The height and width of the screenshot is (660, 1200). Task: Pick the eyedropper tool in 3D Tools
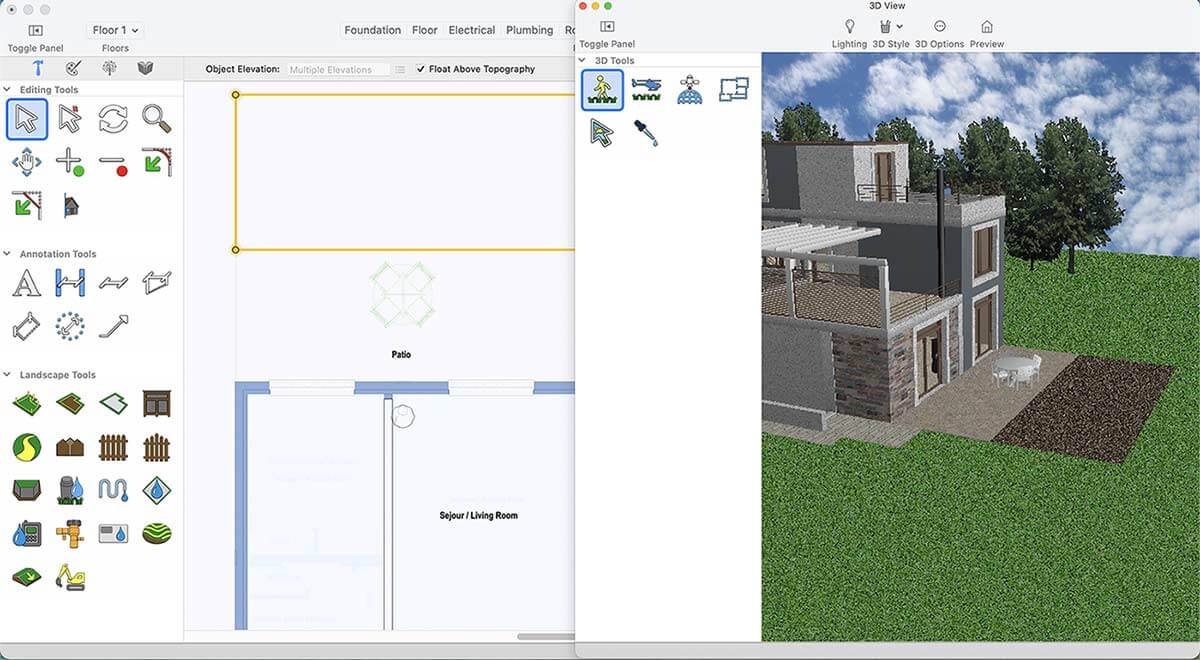coord(646,133)
